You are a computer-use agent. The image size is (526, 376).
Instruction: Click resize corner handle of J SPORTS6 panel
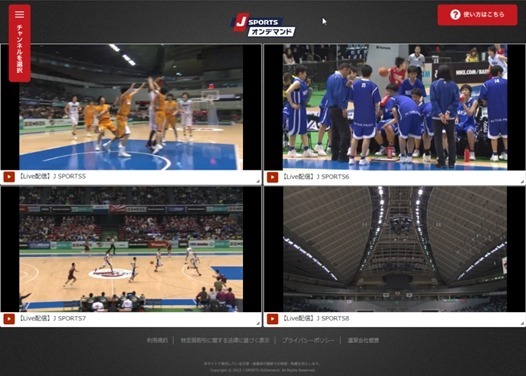pyautogui.click(x=522, y=181)
